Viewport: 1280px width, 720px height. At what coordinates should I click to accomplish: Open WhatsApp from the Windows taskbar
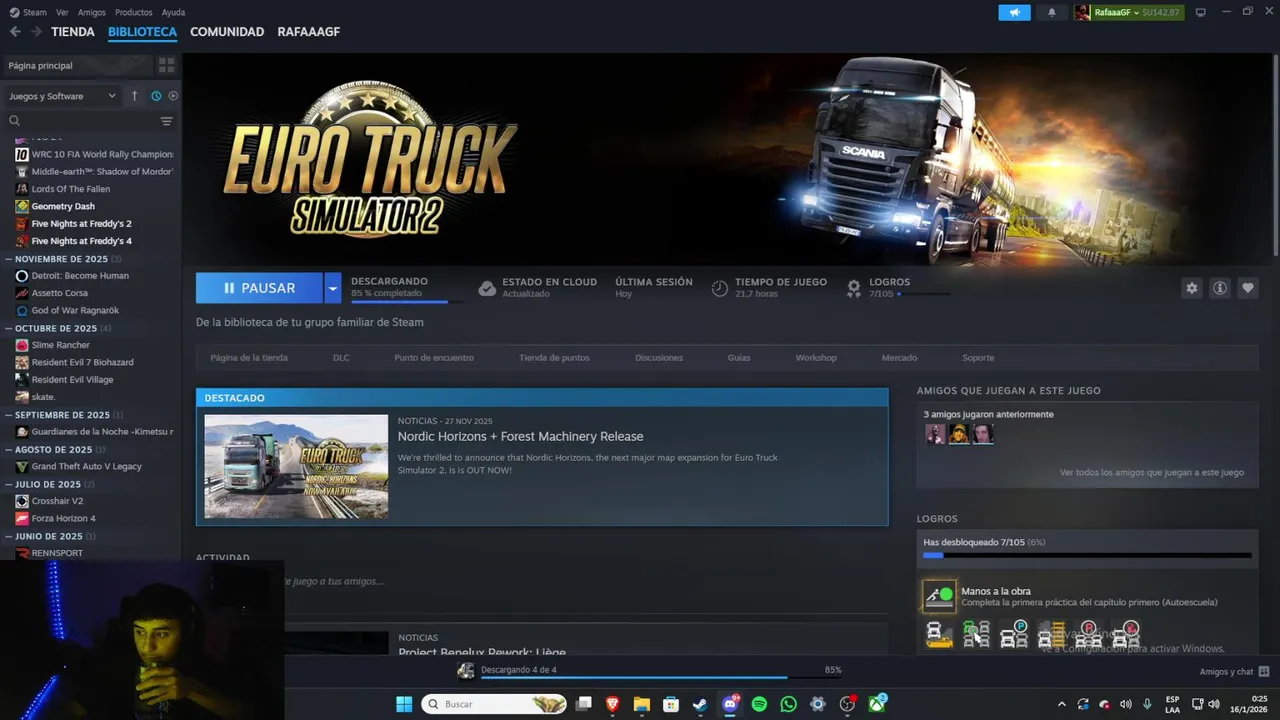point(788,704)
